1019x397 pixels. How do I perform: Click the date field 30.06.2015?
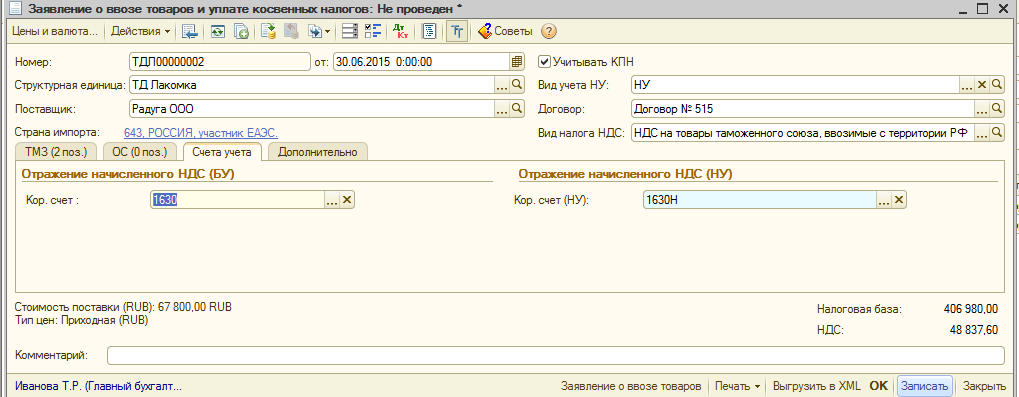pos(421,62)
